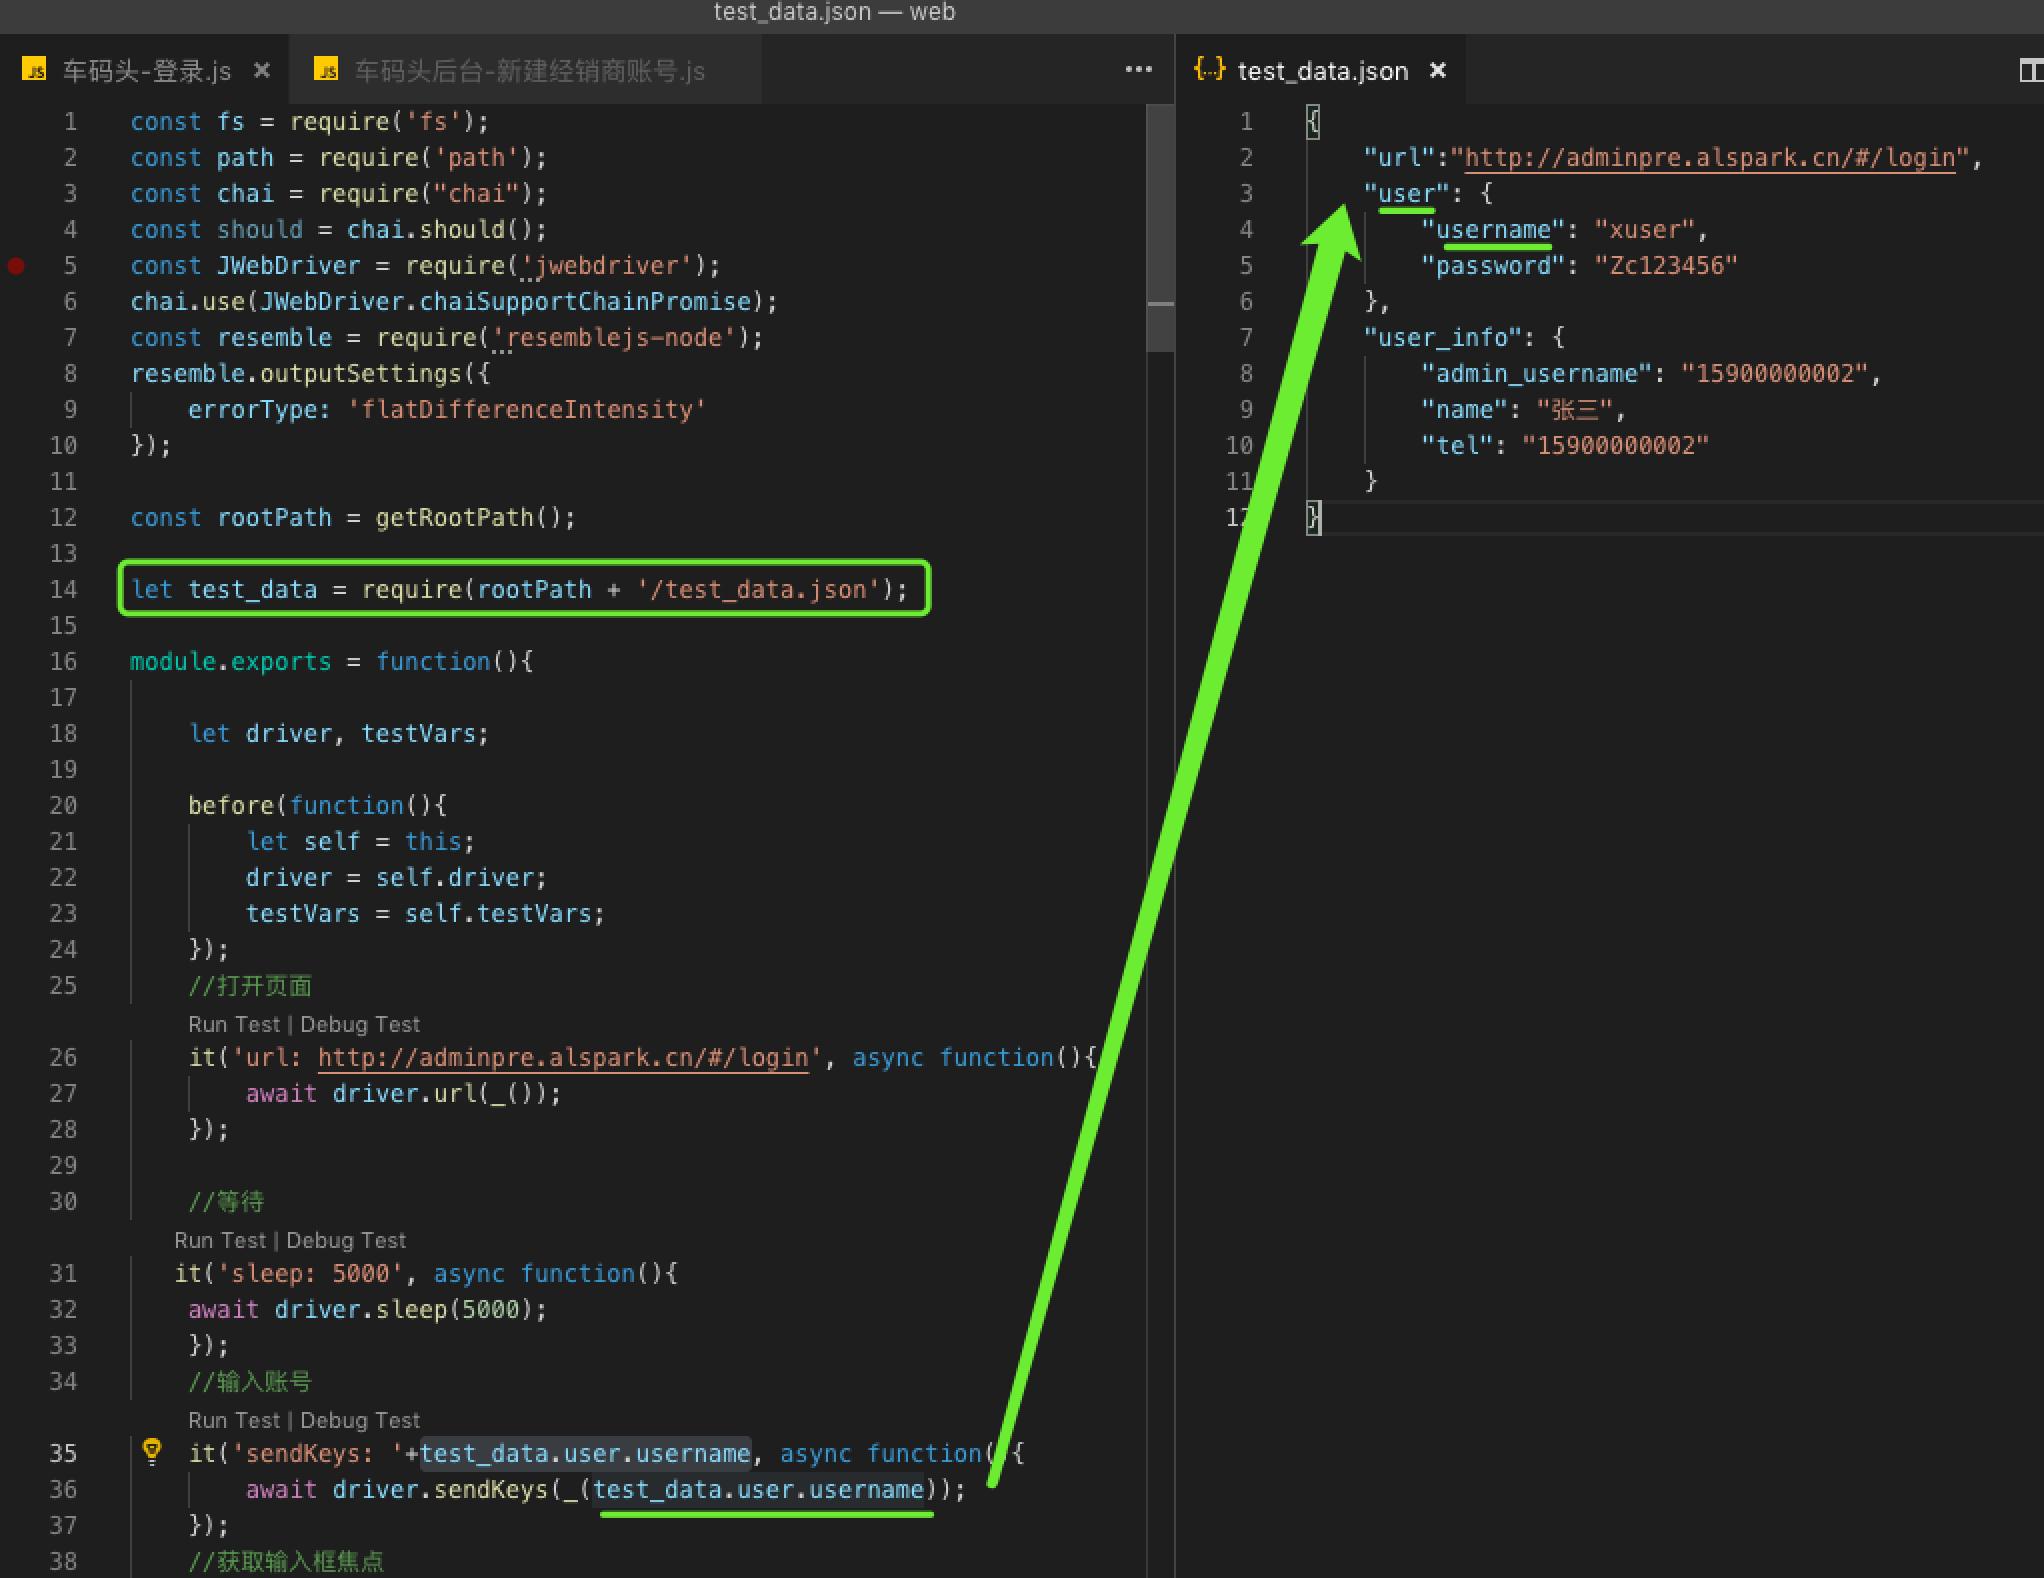Click Run Test above the url test
Image resolution: width=2044 pixels, height=1578 pixels.
[234, 1024]
